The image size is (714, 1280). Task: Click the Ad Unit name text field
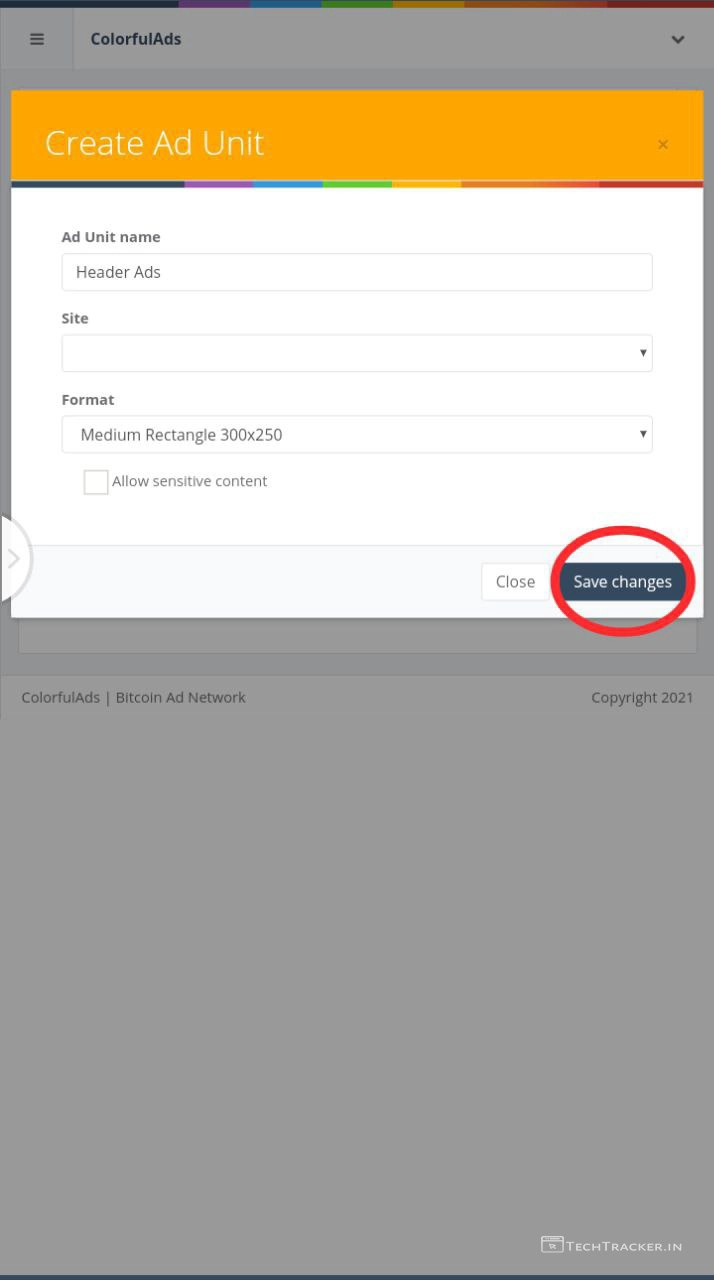pos(357,272)
